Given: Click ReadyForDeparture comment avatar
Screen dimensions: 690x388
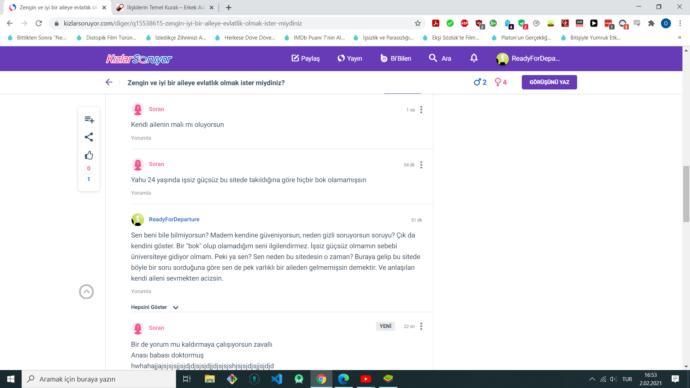Looking at the screenshot, I should [137, 220].
